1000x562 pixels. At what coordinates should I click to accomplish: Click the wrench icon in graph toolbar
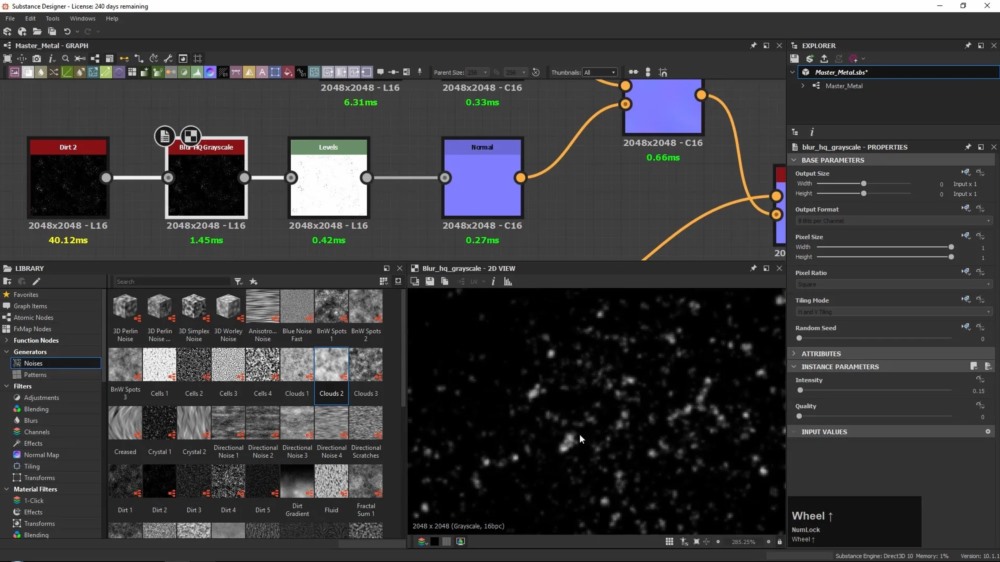click(x=168, y=59)
